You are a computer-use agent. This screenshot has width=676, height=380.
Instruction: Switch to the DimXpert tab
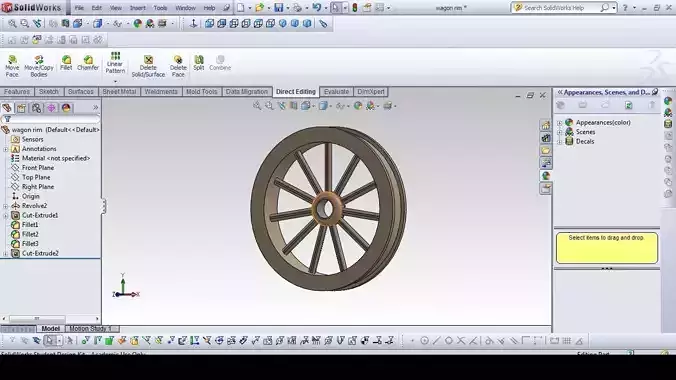click(371, 91)
